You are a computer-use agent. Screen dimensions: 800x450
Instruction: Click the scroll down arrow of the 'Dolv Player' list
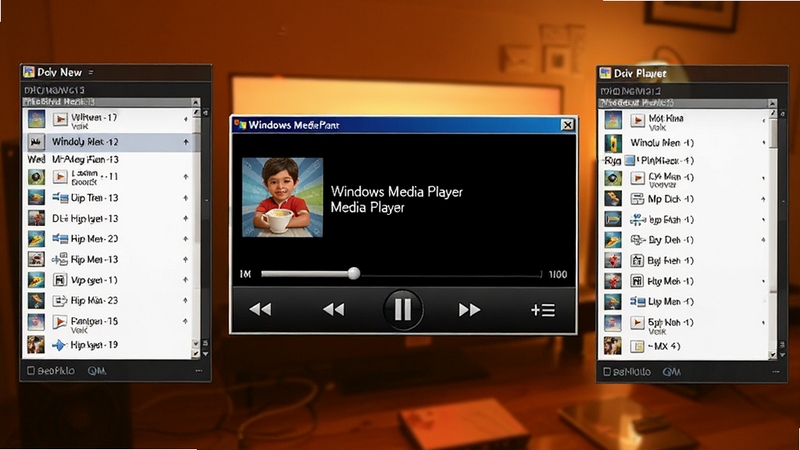coord(772,355)
